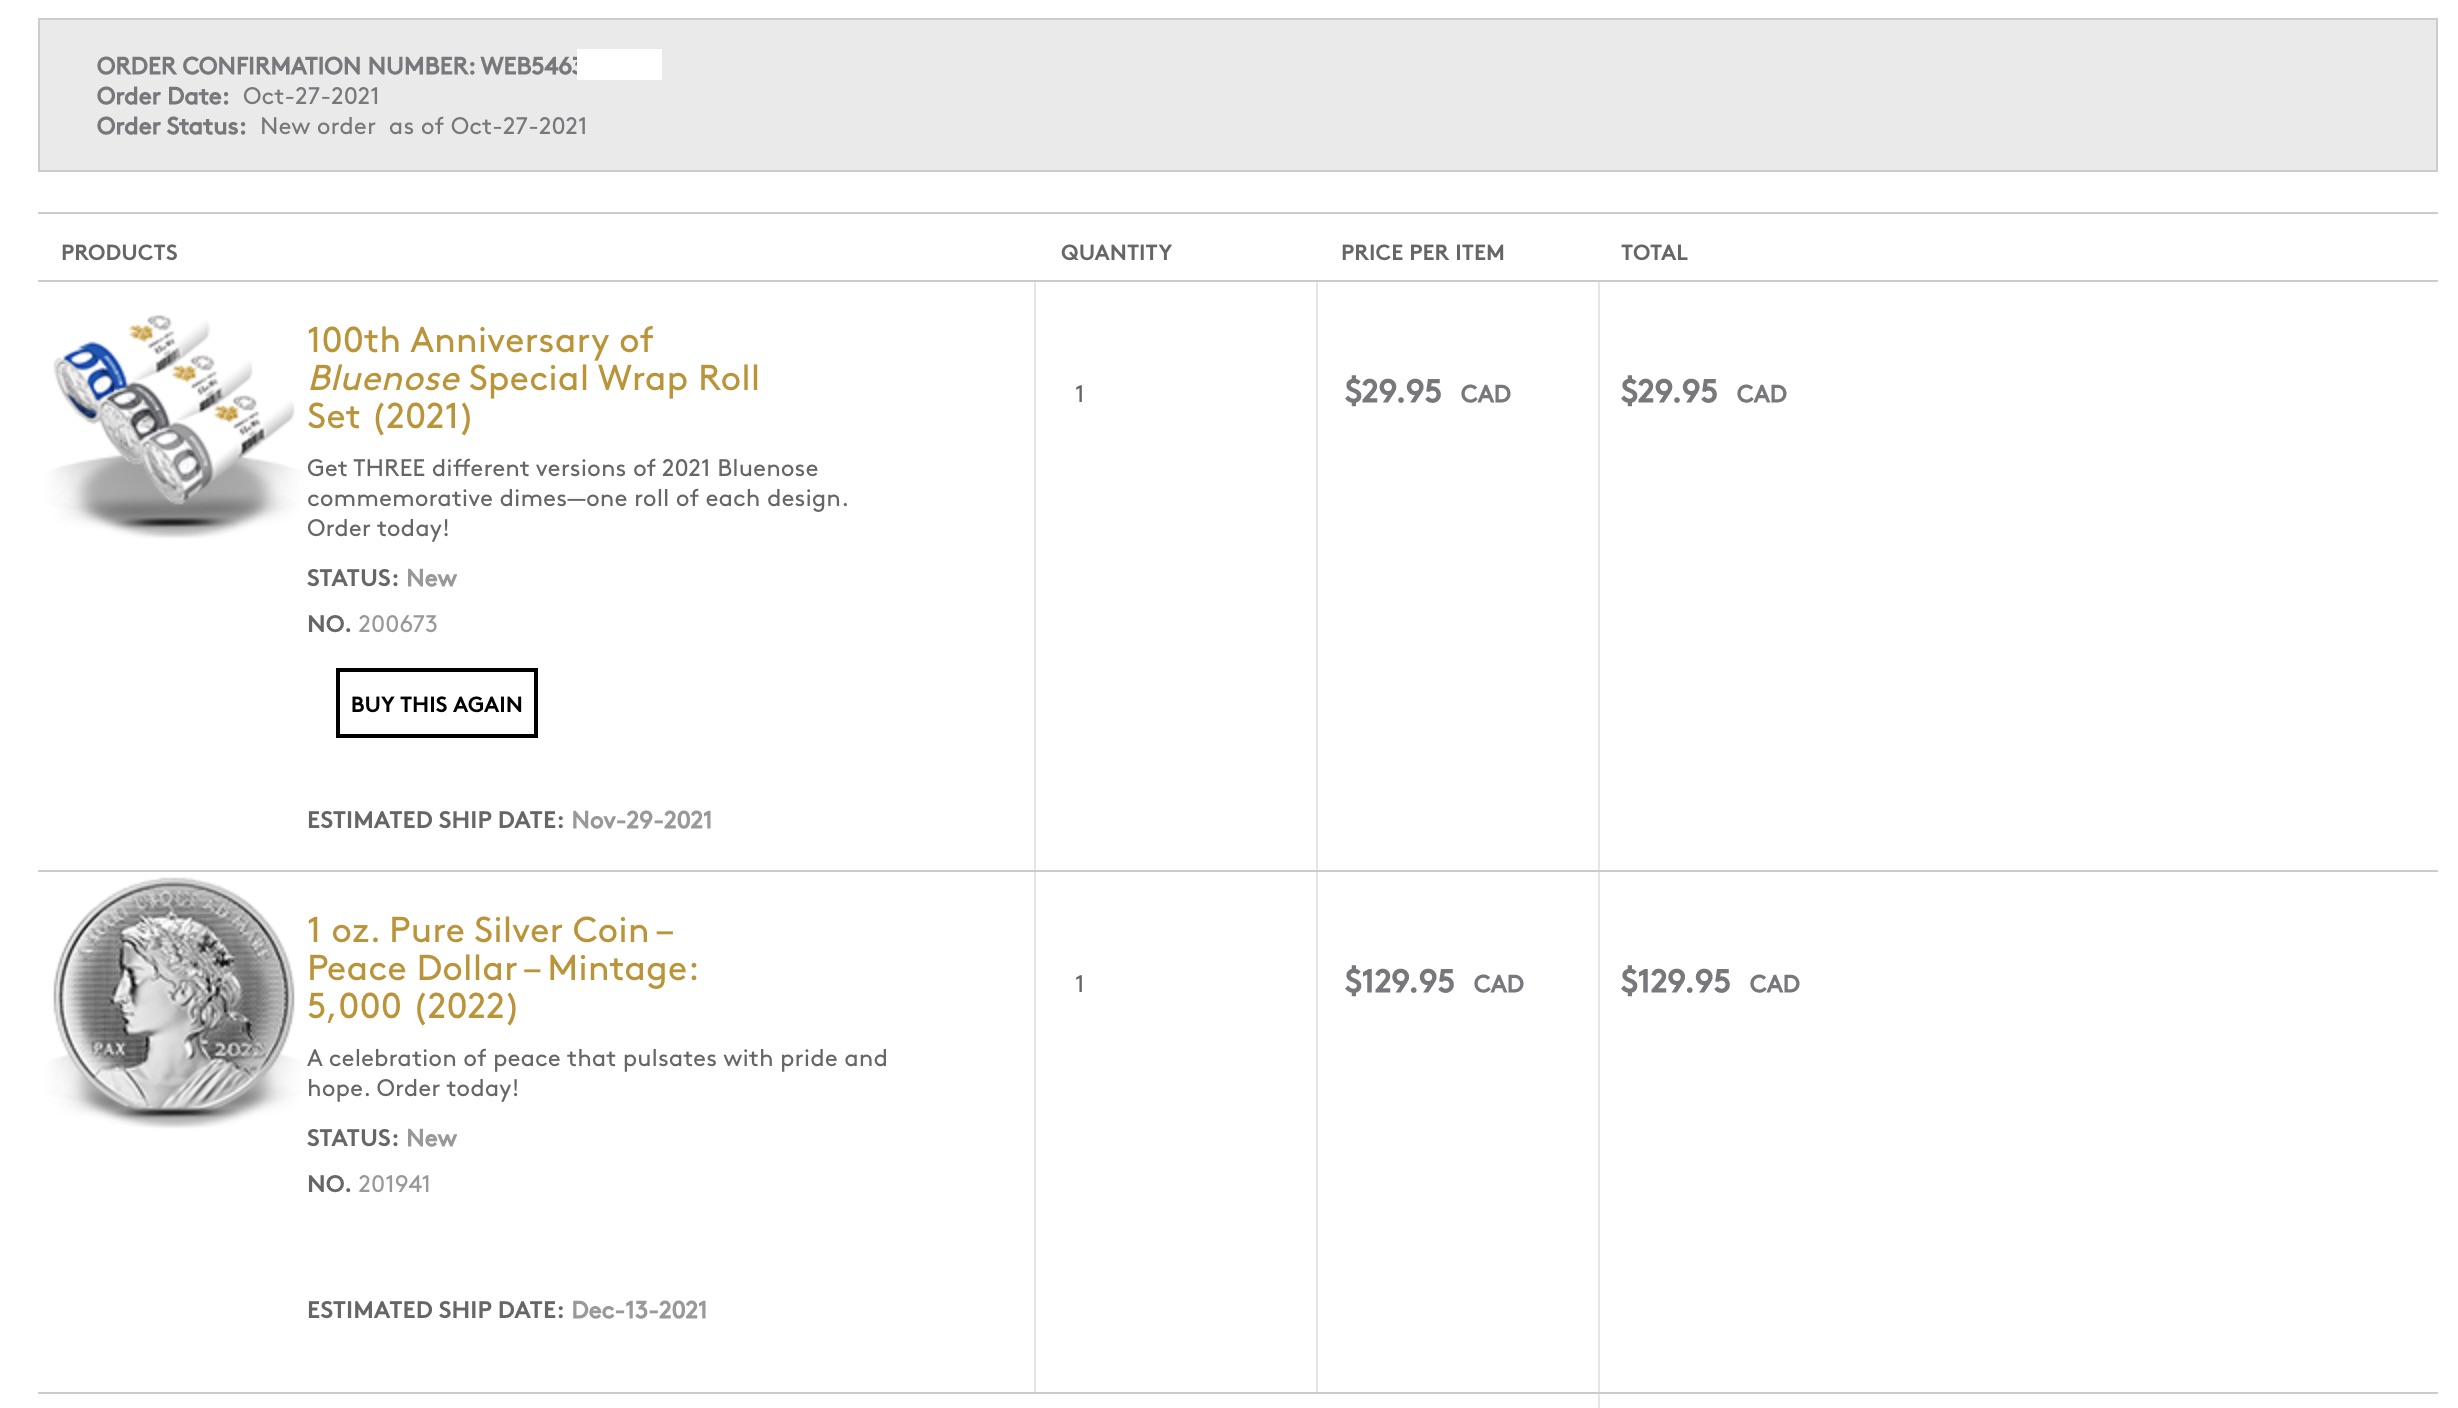Click the celebration of peace description
This screenshot has width=2458, height=1408.
click(x=597, y=1073)
